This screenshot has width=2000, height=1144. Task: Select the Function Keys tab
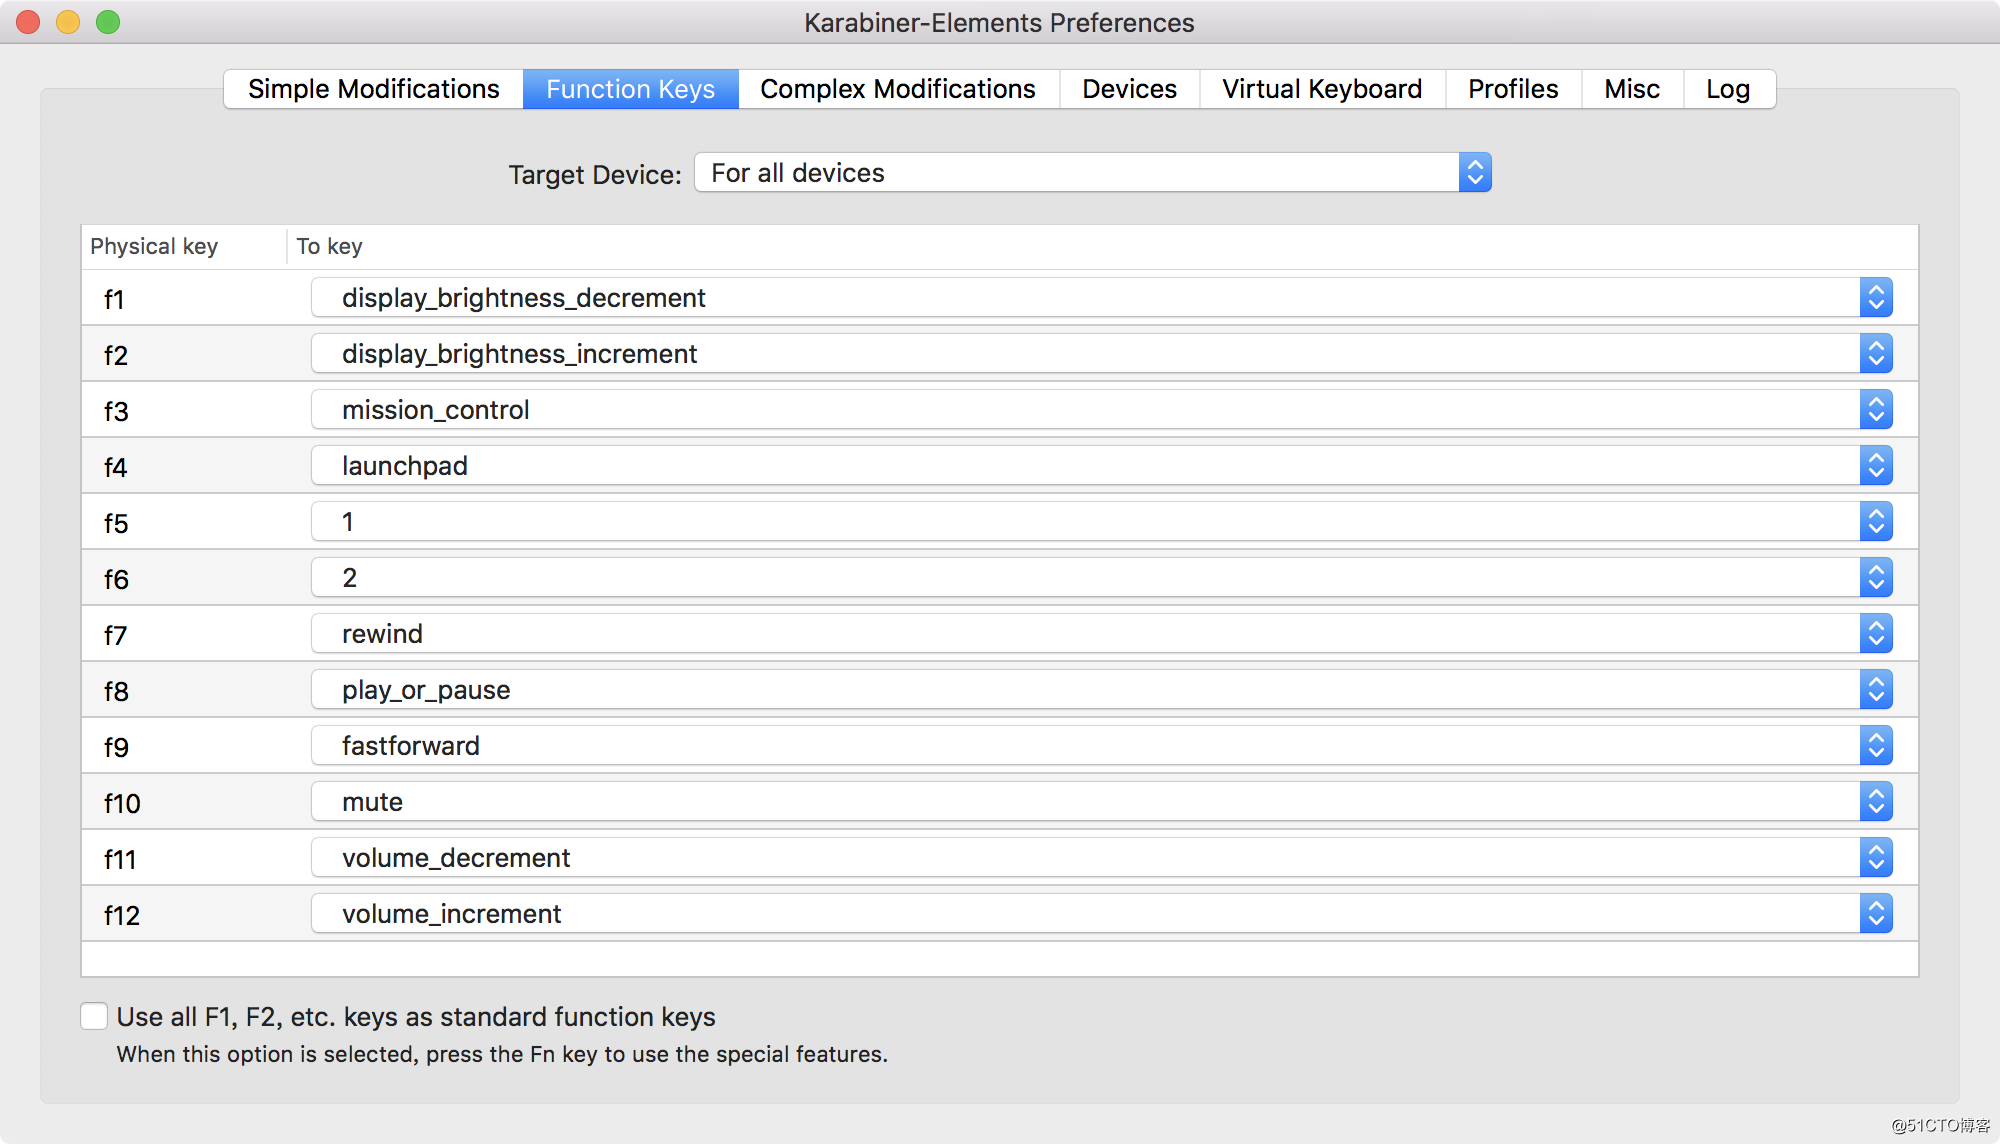pyautogui.click(x=630, y=89)
